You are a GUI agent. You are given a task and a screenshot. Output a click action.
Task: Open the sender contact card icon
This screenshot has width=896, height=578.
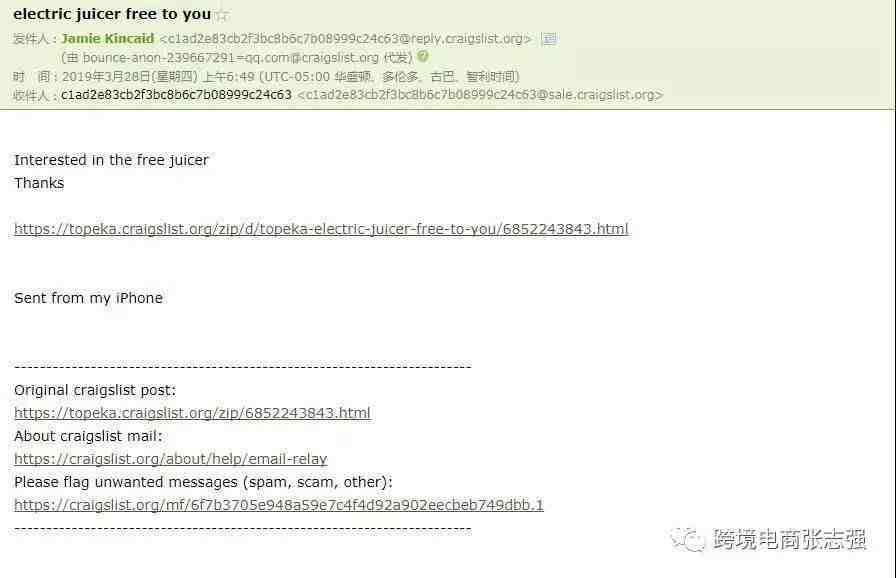click(549, 39)
